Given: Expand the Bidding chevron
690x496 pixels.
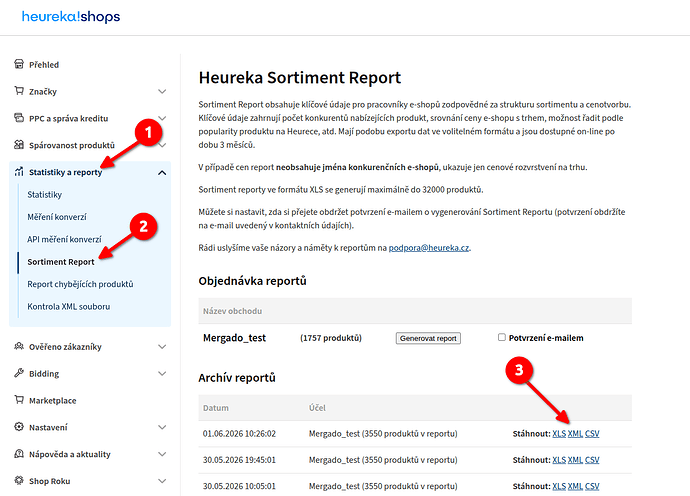Looking at the screenshot, I should (162, 374).
